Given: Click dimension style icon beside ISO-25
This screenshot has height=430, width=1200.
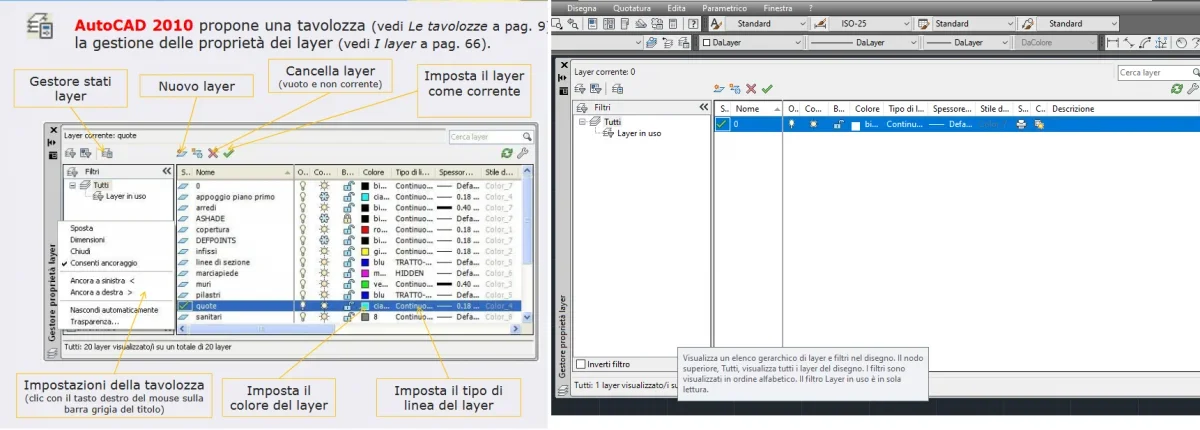Looking at the screenshot, I should coord(820,23).
